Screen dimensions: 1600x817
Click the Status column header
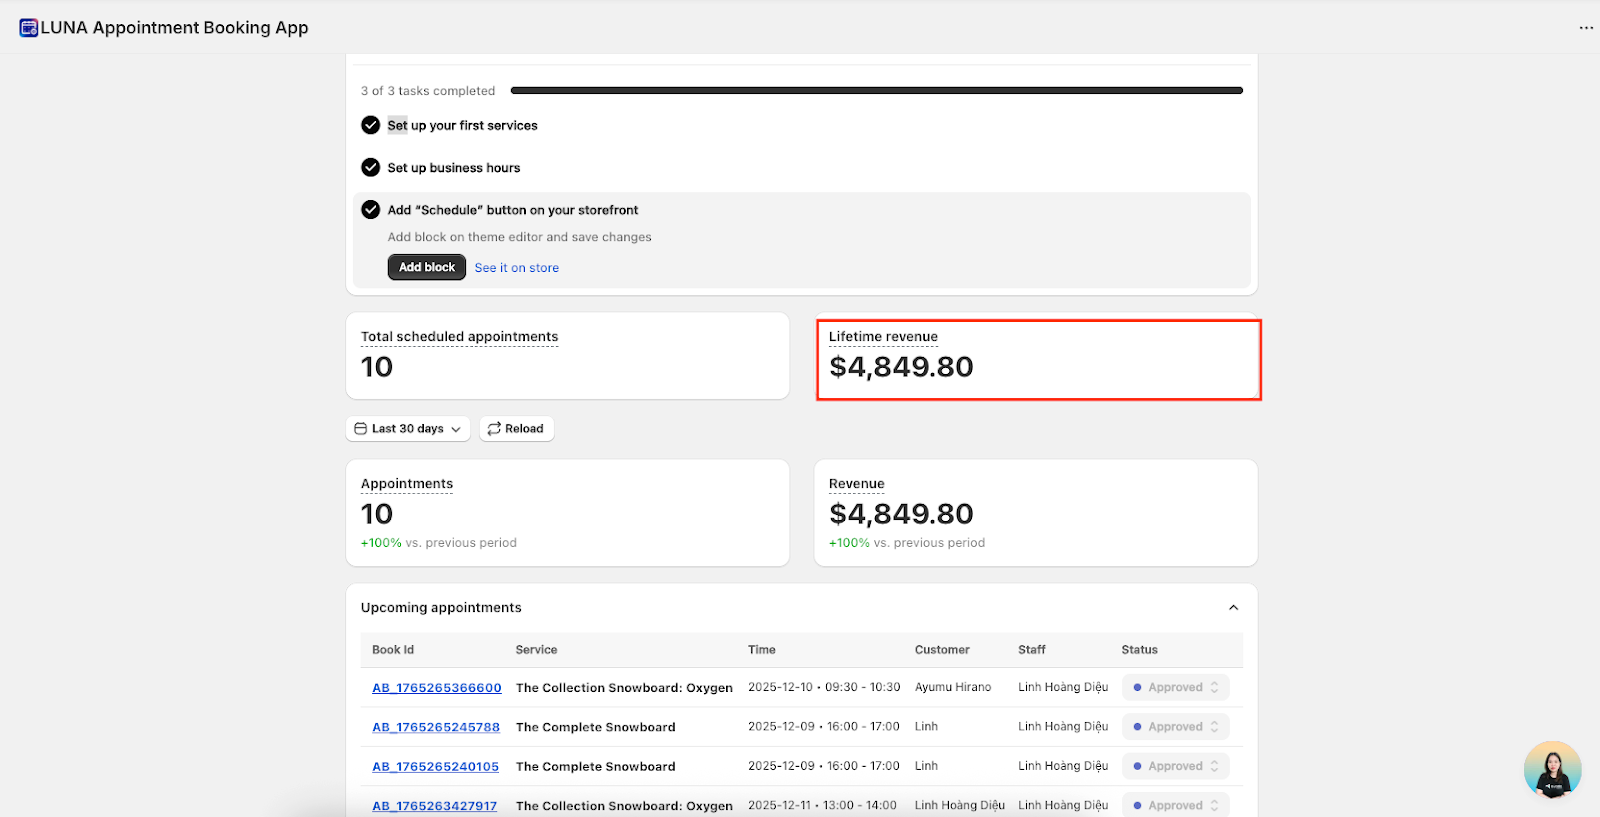[1139, 650]
